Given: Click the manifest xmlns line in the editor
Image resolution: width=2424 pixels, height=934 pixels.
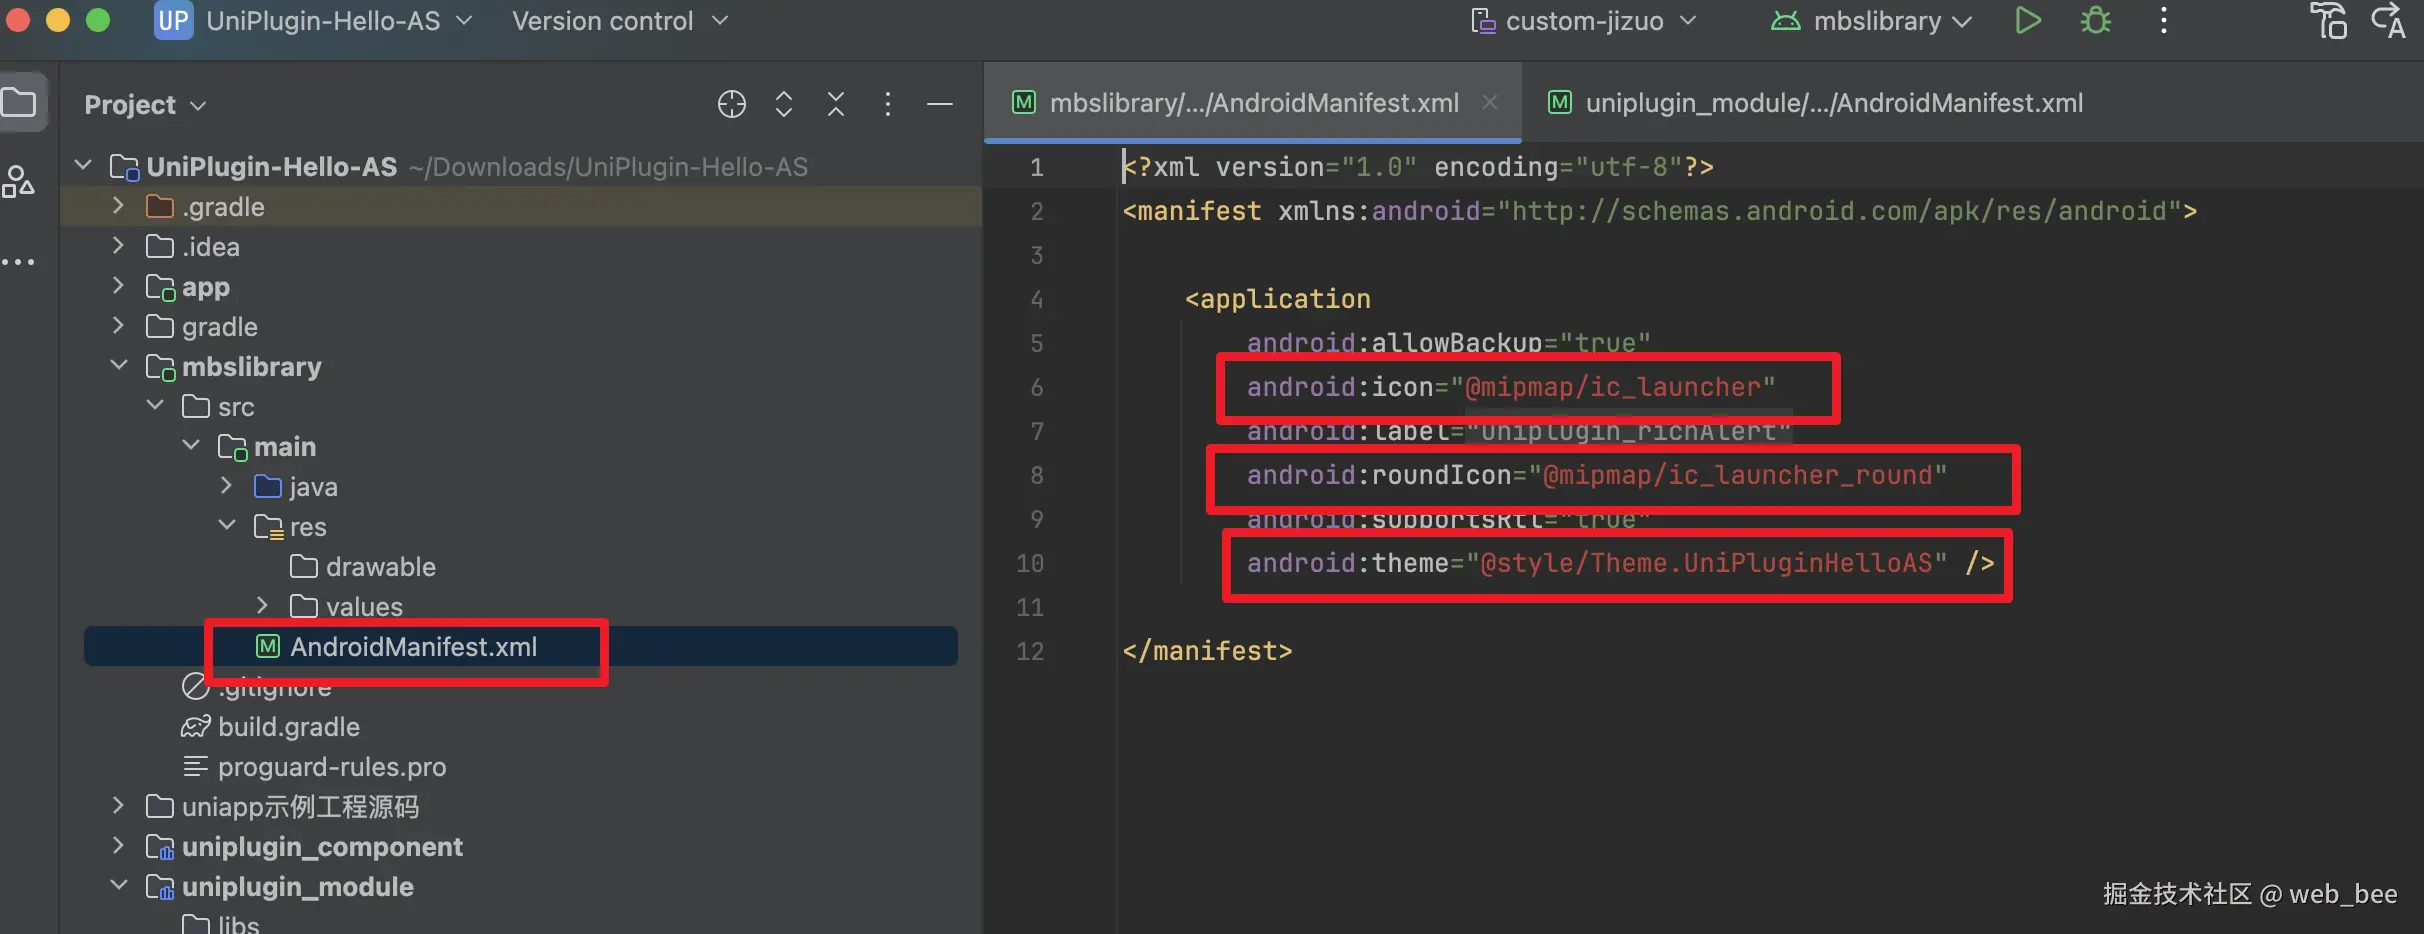Looking at the screenshot, I should tap(1660, 211).
